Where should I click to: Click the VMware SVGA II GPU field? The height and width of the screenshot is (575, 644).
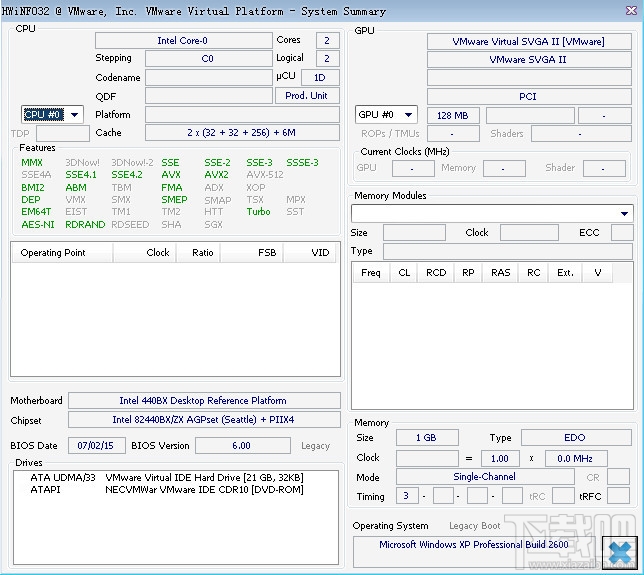coord(527,60)
